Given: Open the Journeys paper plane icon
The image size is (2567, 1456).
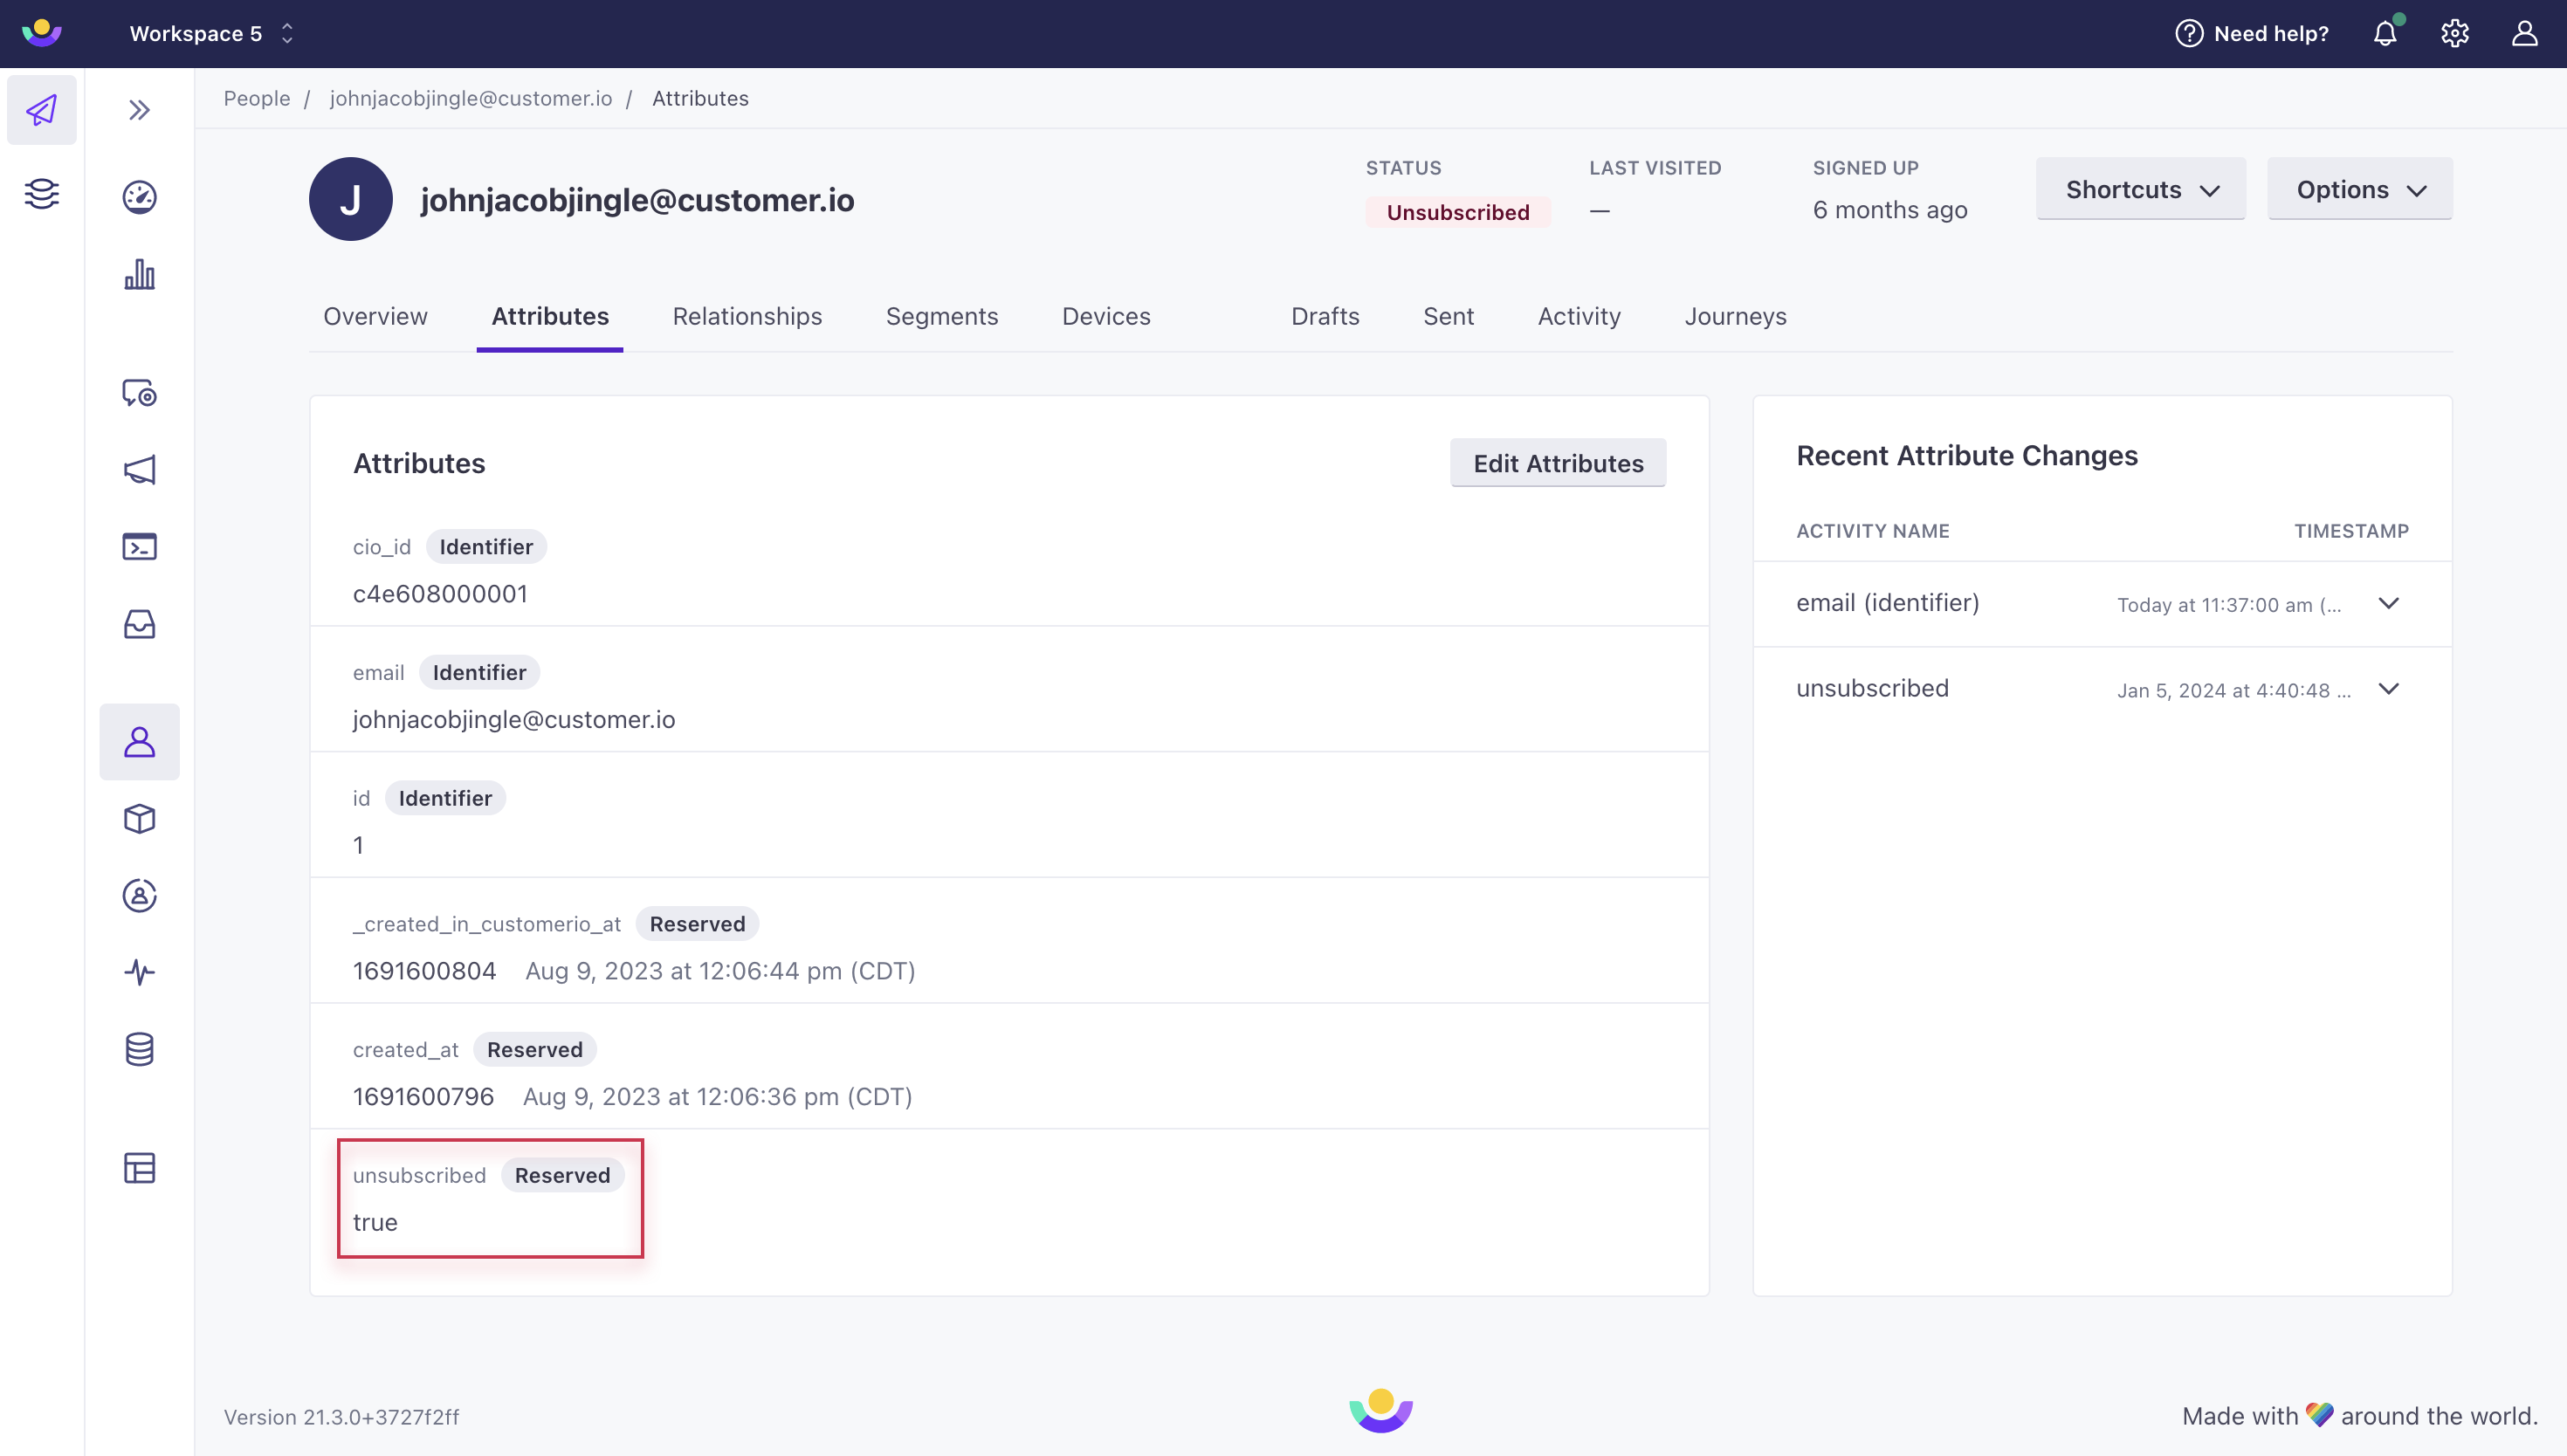Looking at the screenshot, I should [42, 110].
